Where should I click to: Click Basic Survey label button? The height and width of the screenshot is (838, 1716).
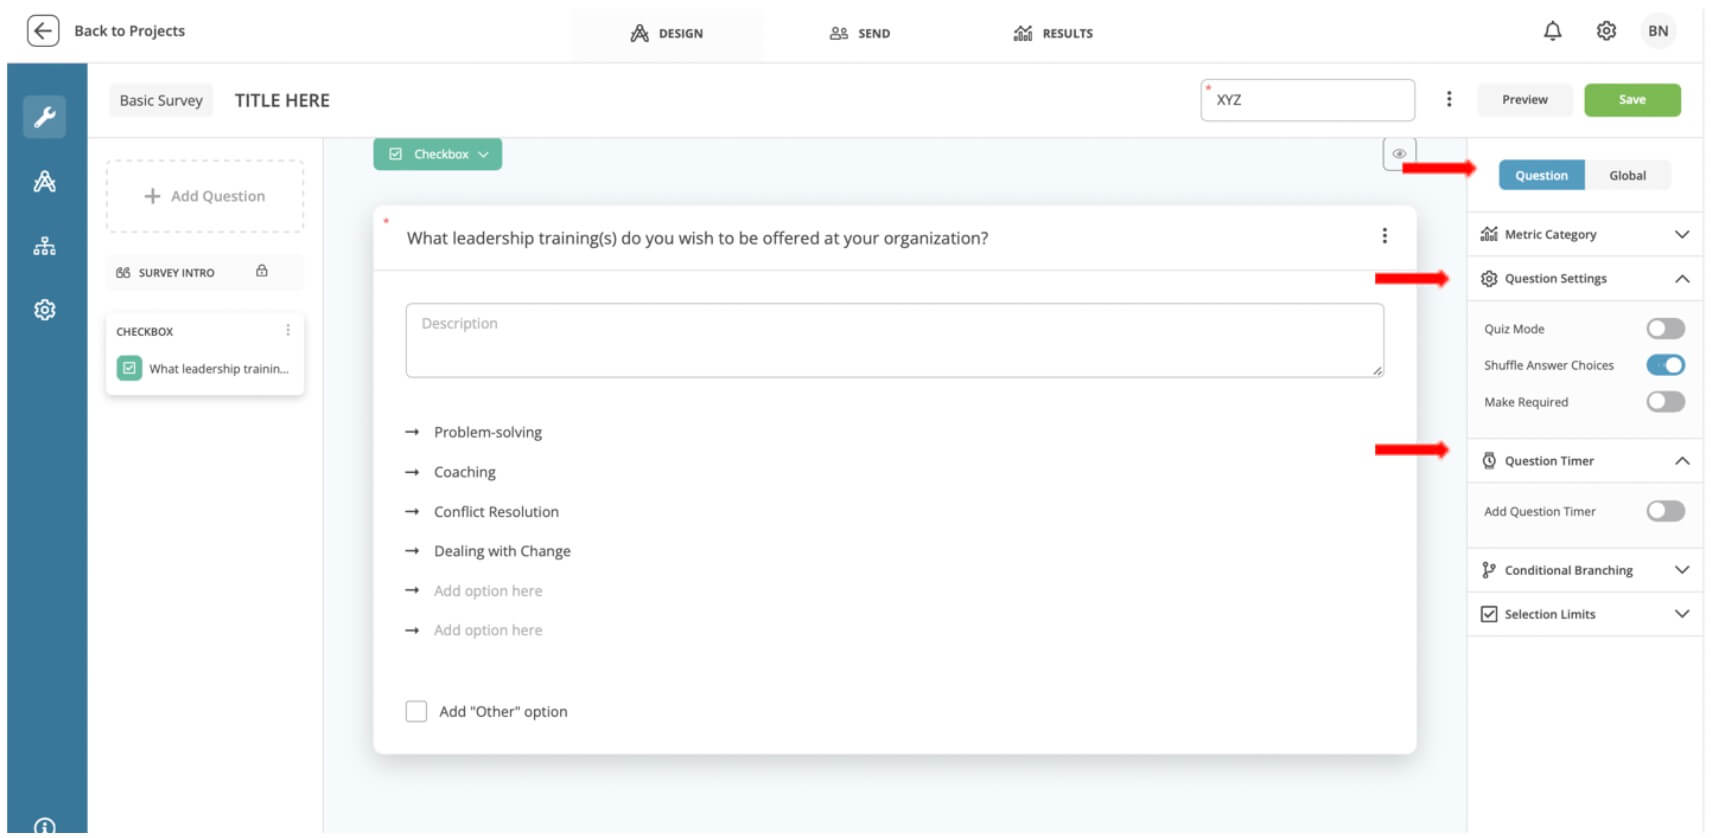click(161, 100)
